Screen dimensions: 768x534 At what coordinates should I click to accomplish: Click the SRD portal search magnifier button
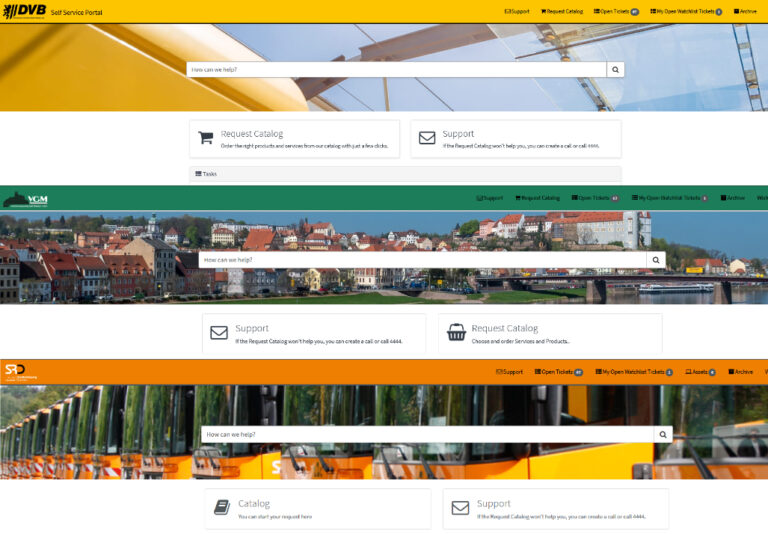[x=663, y=435]
